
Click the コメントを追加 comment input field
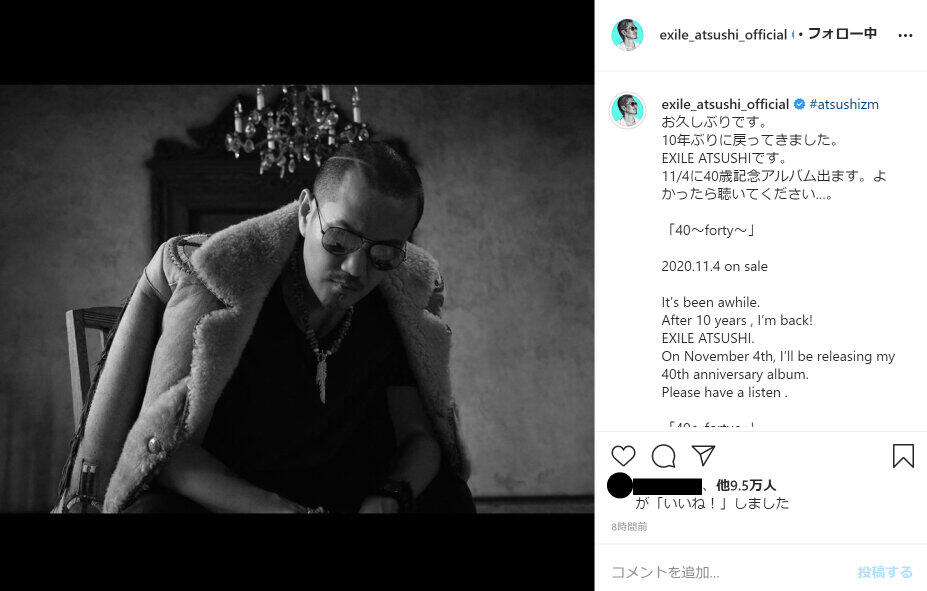(727, 571)
